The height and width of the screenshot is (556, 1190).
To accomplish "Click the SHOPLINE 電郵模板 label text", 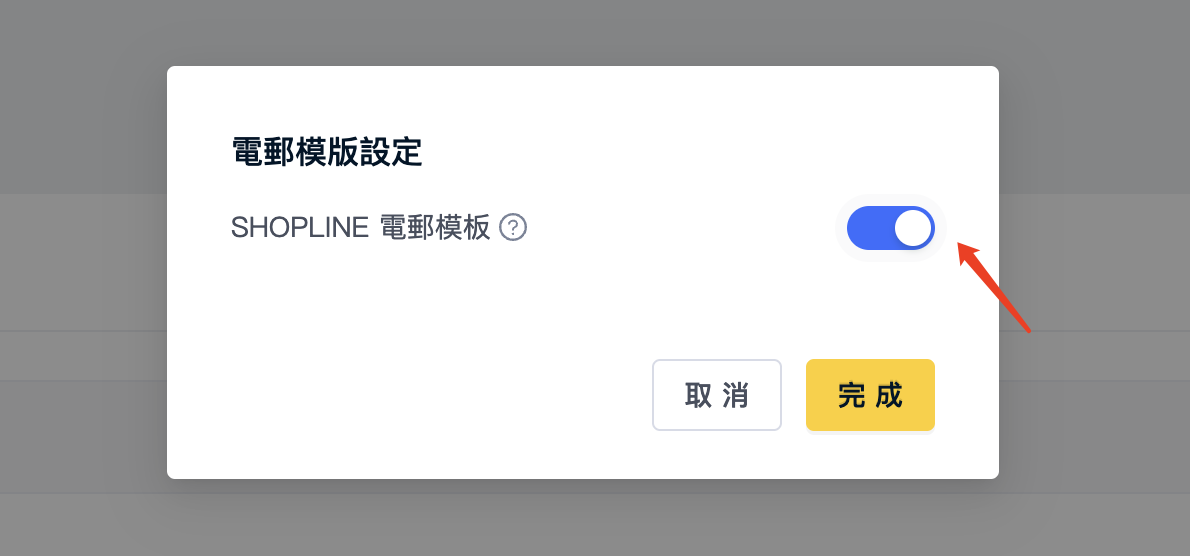I will [x=360, y=228].
